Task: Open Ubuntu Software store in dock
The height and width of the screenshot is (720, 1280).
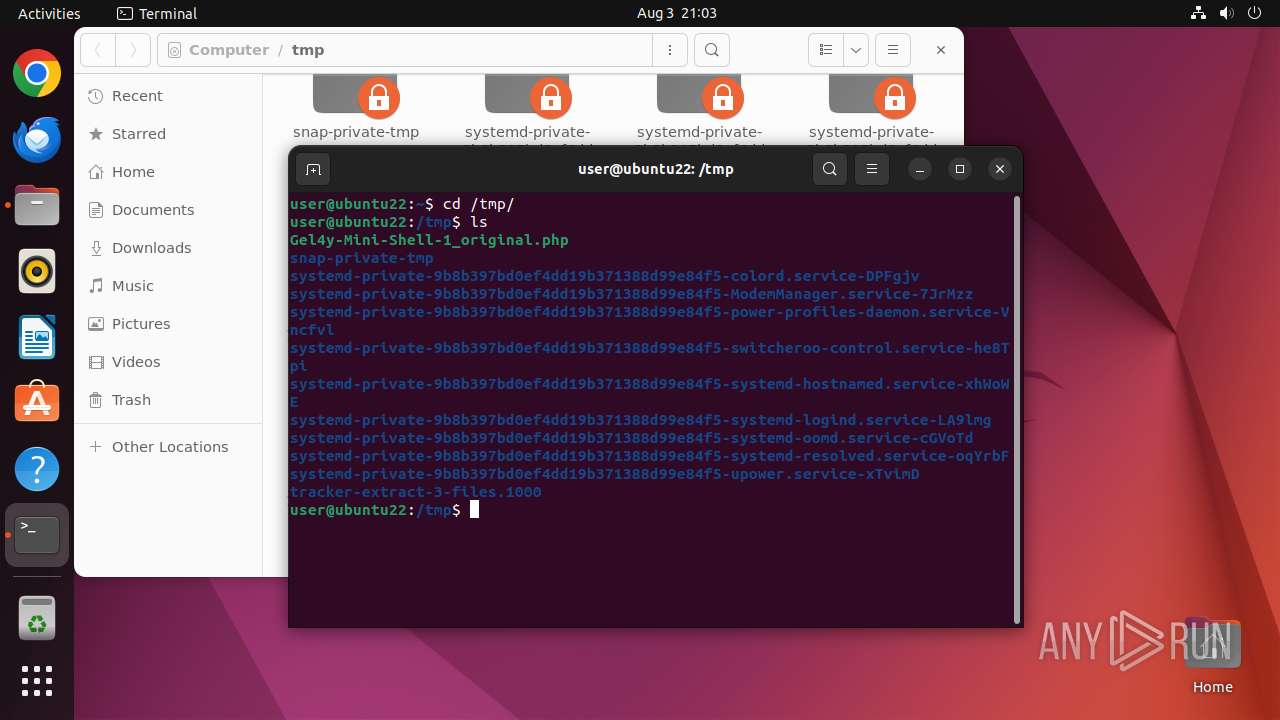Action: pos(37,403)
